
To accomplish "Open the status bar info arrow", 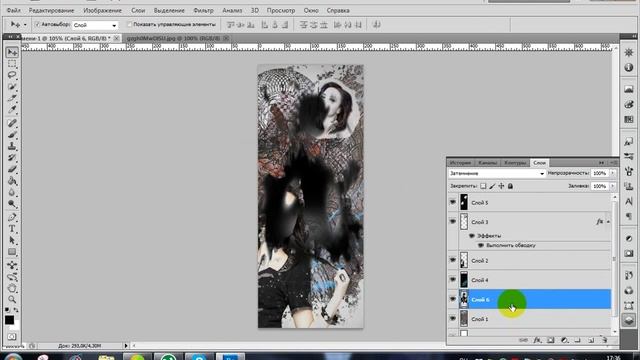I will click(126, 346).
